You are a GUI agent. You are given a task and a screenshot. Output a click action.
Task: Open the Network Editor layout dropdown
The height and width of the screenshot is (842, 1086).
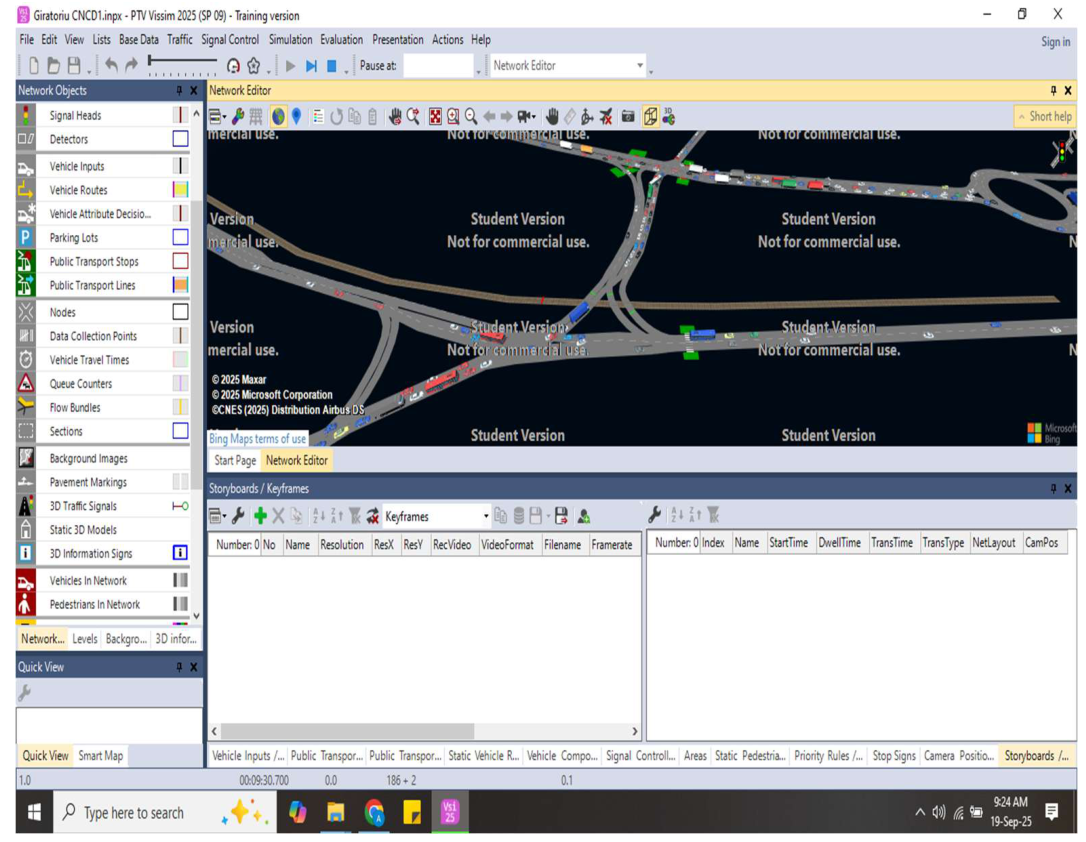568,66
